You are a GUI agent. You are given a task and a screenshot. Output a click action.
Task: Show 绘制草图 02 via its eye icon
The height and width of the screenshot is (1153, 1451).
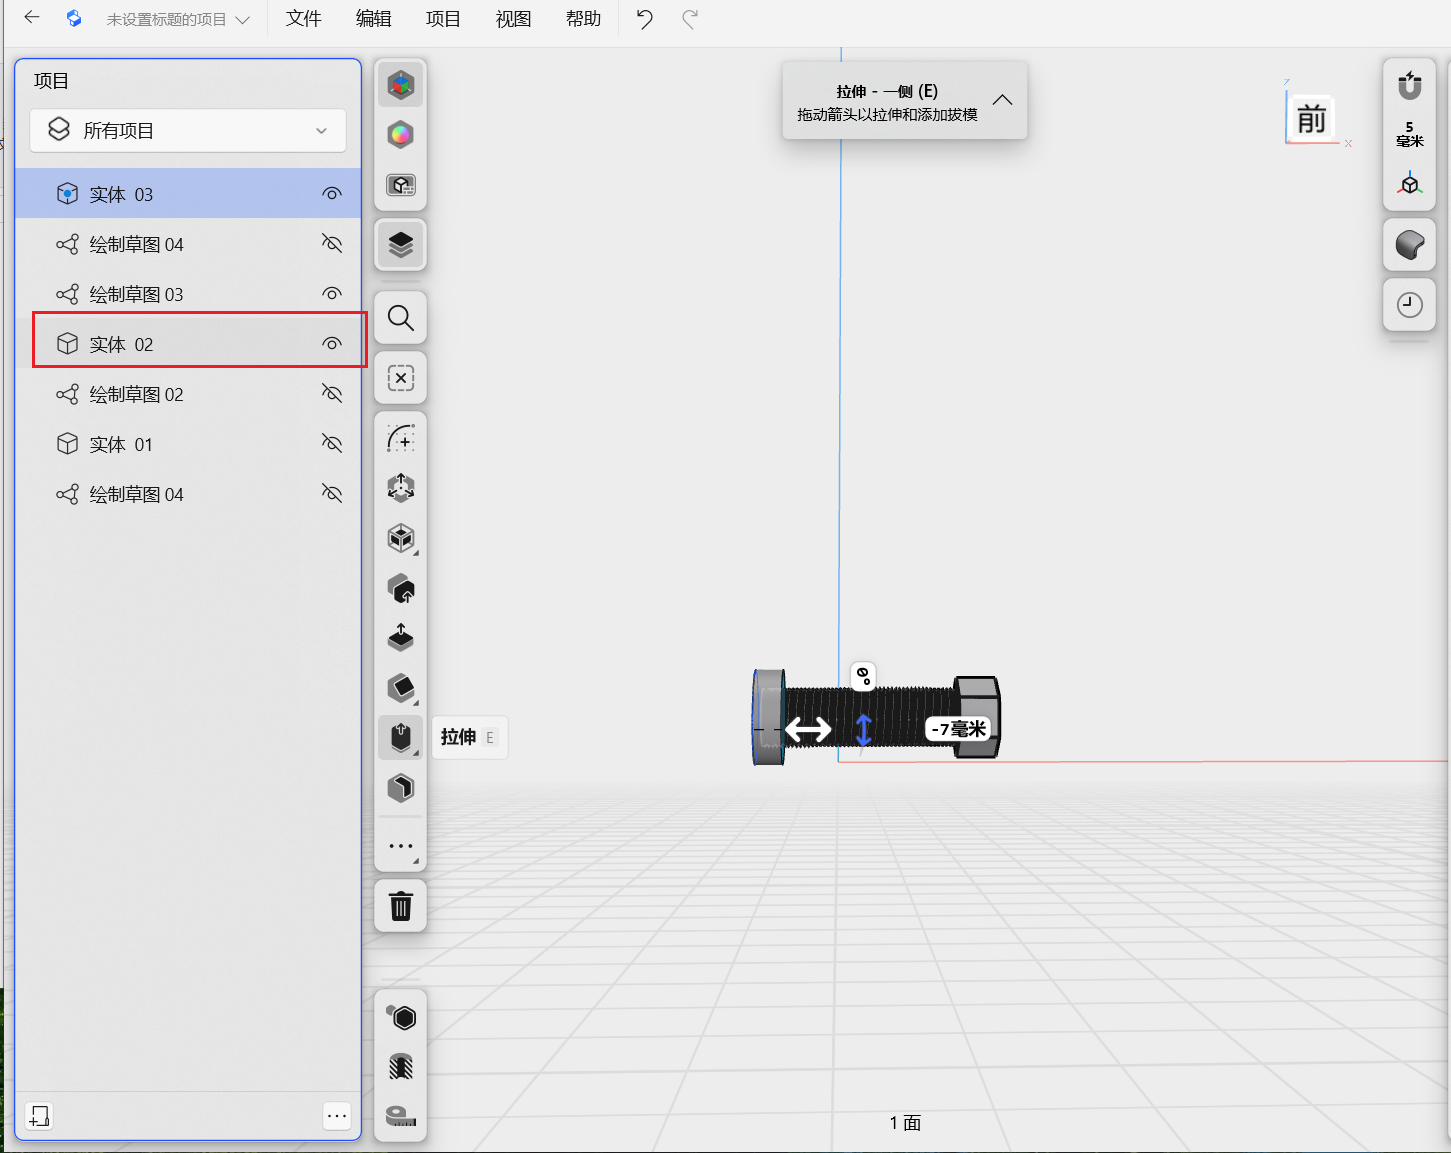point(332,394)
